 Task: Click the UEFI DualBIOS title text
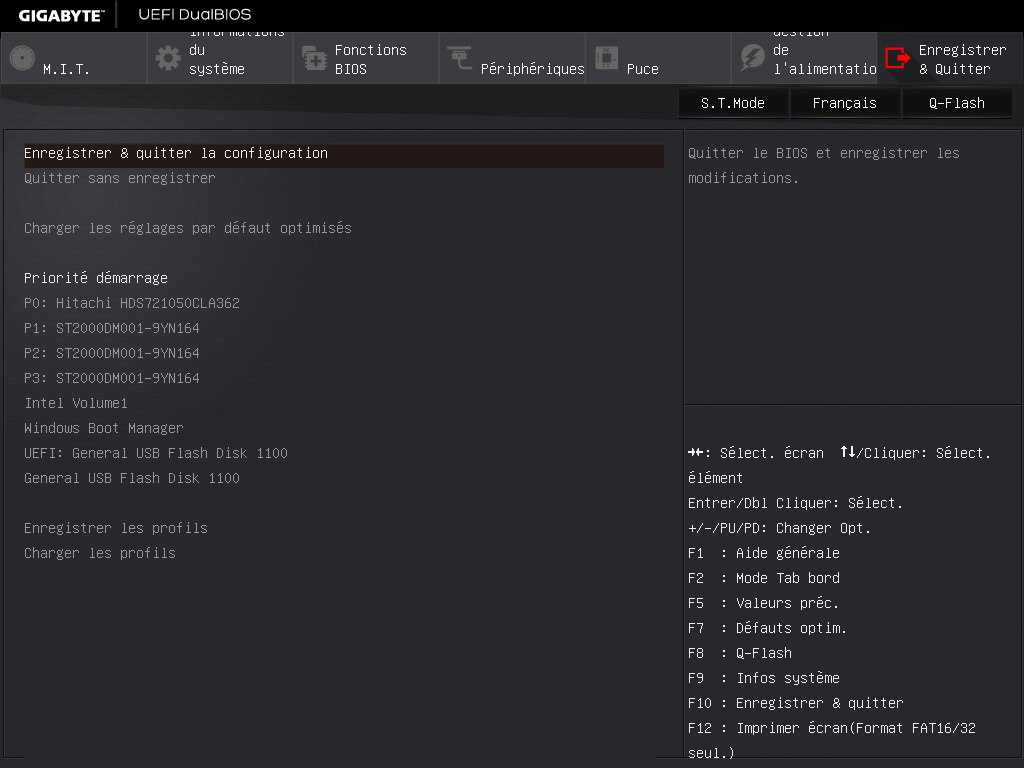195,14
